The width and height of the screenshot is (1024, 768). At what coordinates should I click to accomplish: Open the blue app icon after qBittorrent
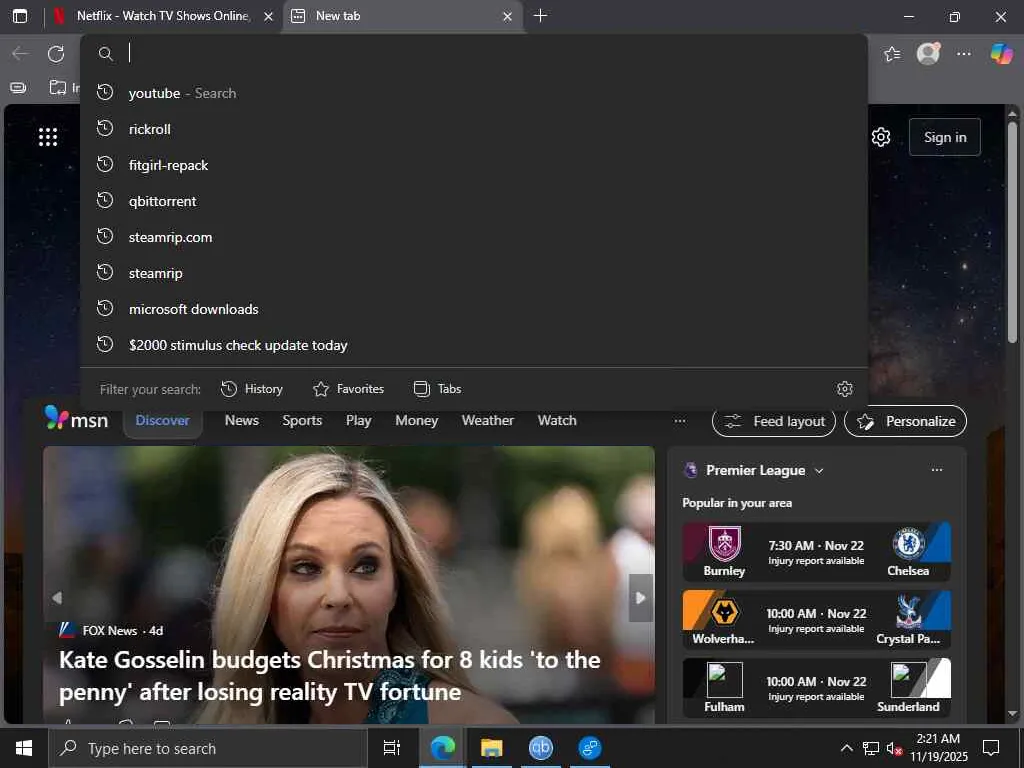(x=590, y=748)
